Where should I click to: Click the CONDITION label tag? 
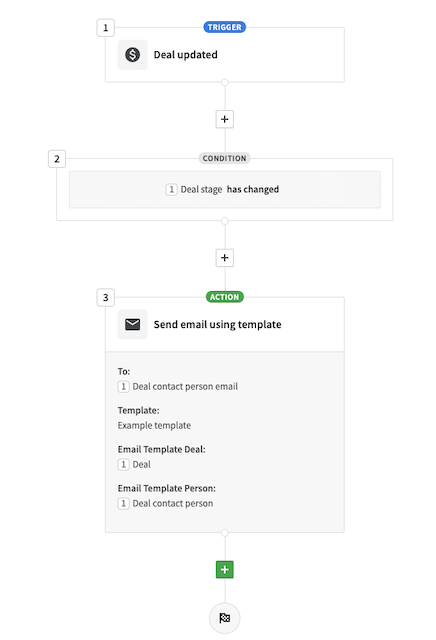pos(225,158)
